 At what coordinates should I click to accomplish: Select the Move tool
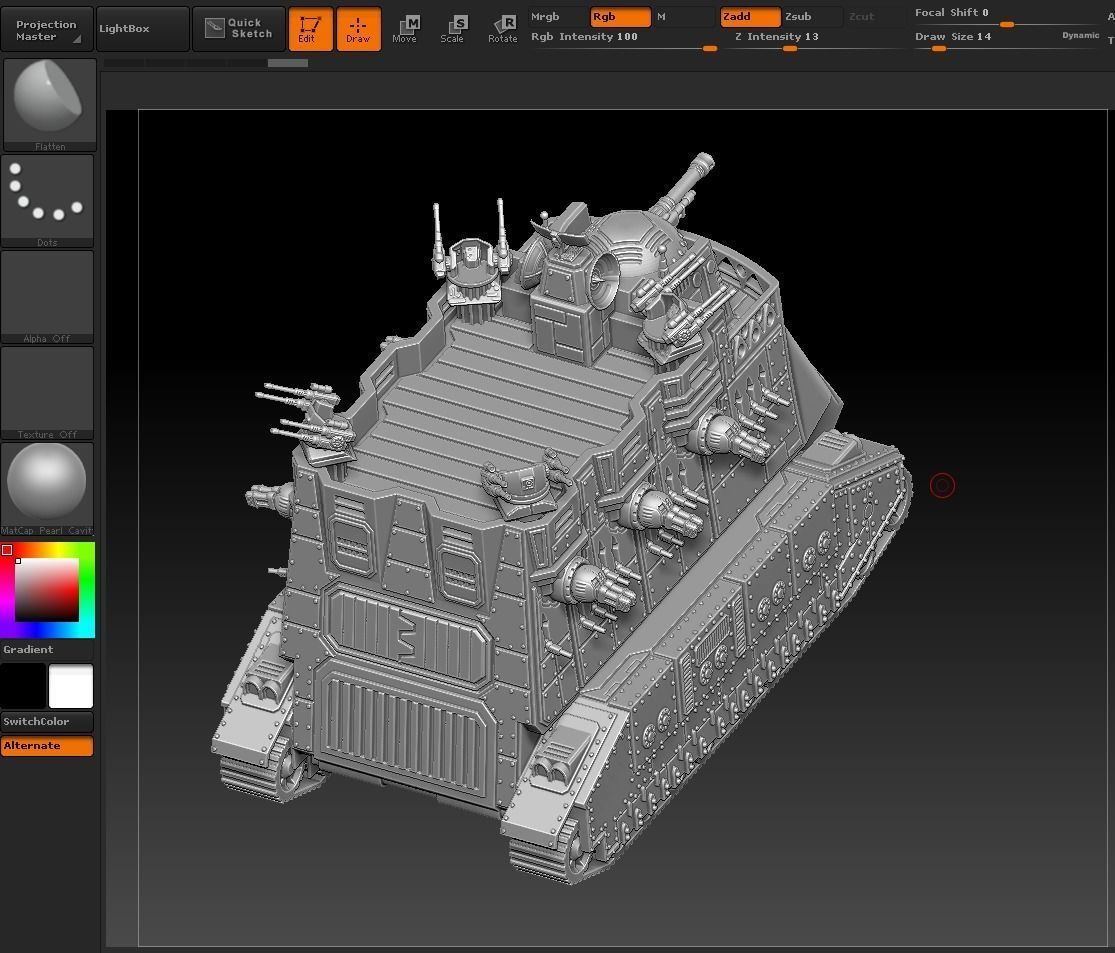click(405, 29)
